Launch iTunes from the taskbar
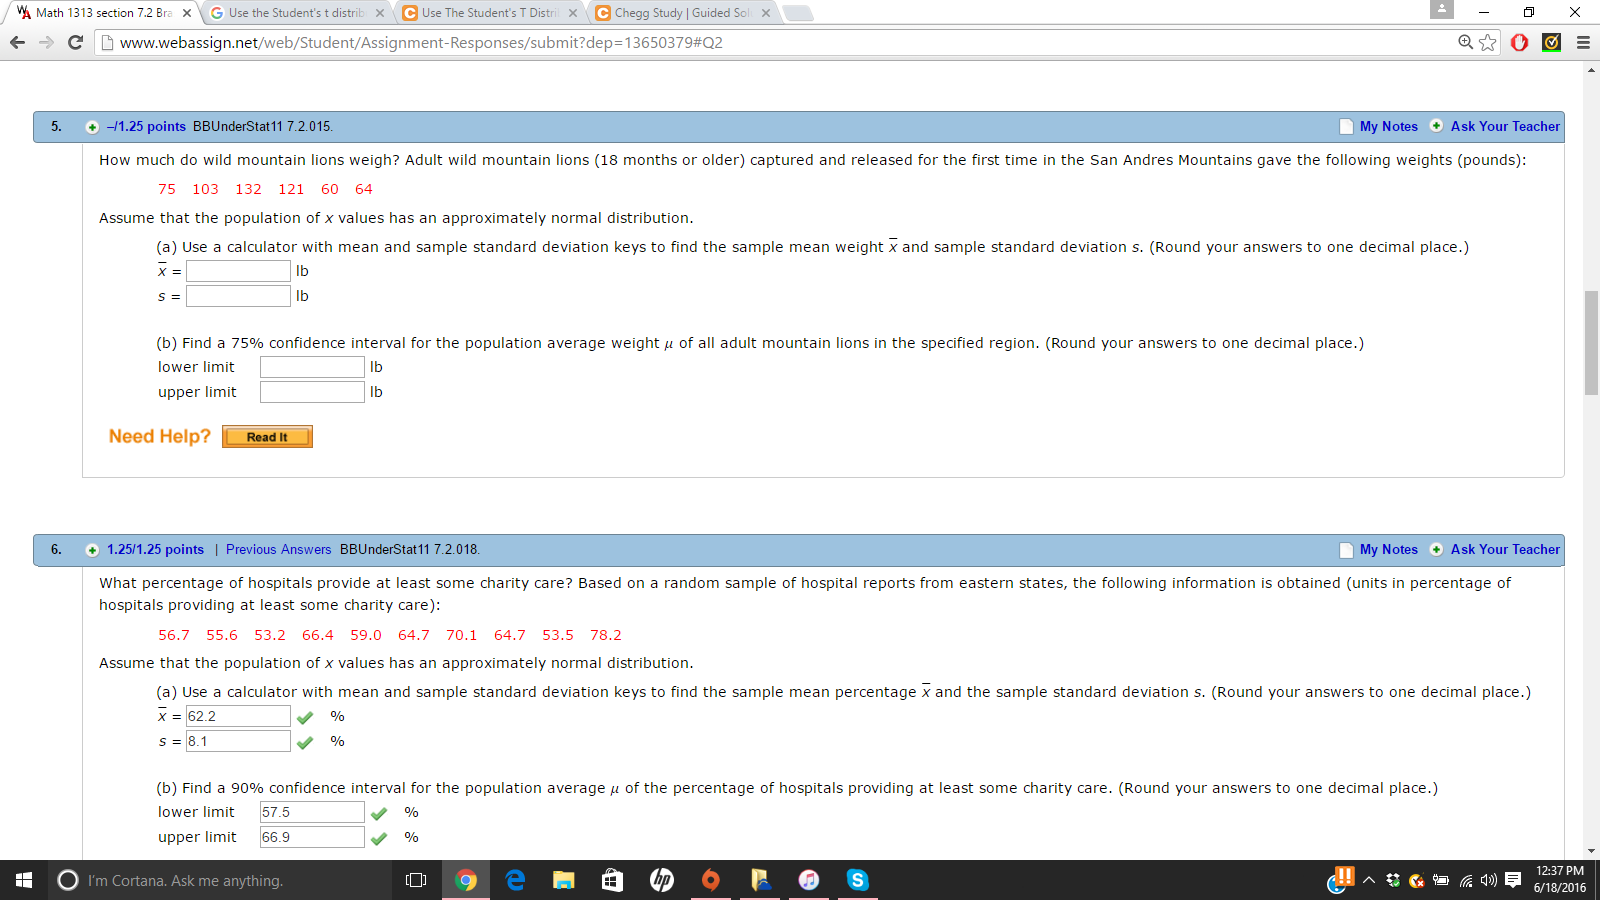The height and width of the screenshot is (900, 1600). pos(809,881)
